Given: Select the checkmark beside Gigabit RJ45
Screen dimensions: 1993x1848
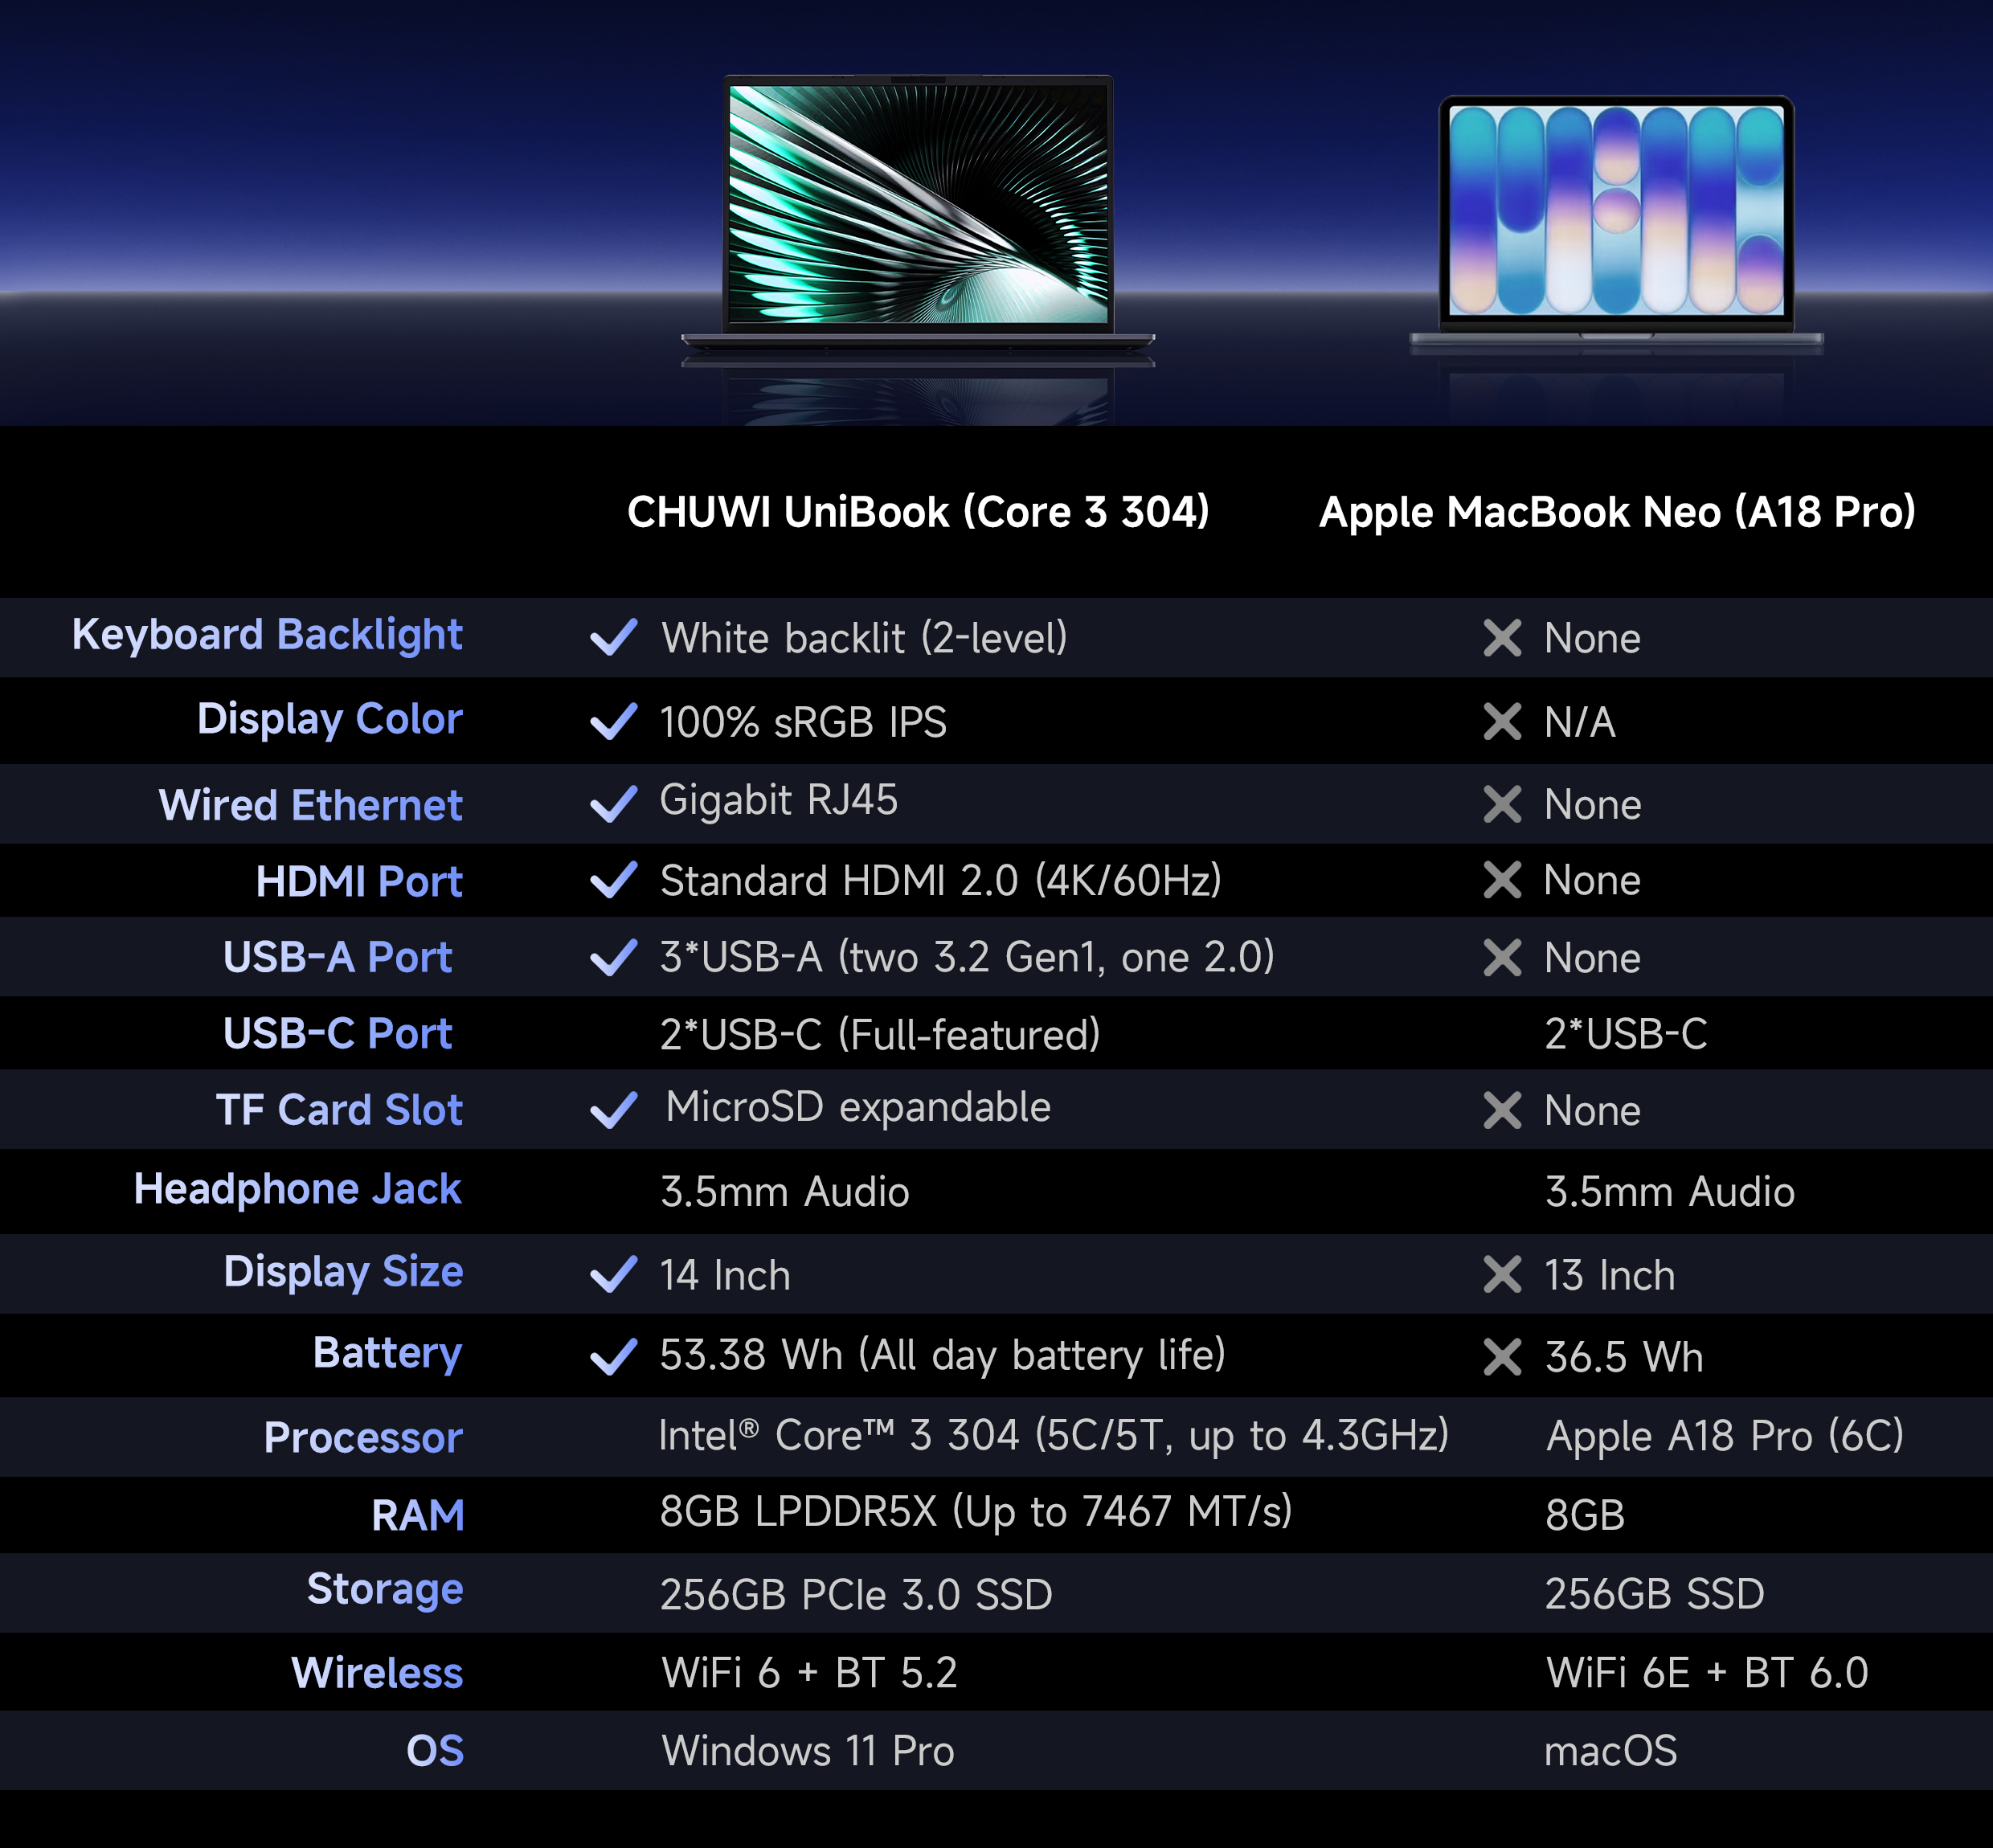Looking at the screenshot, I should point(614,804).
